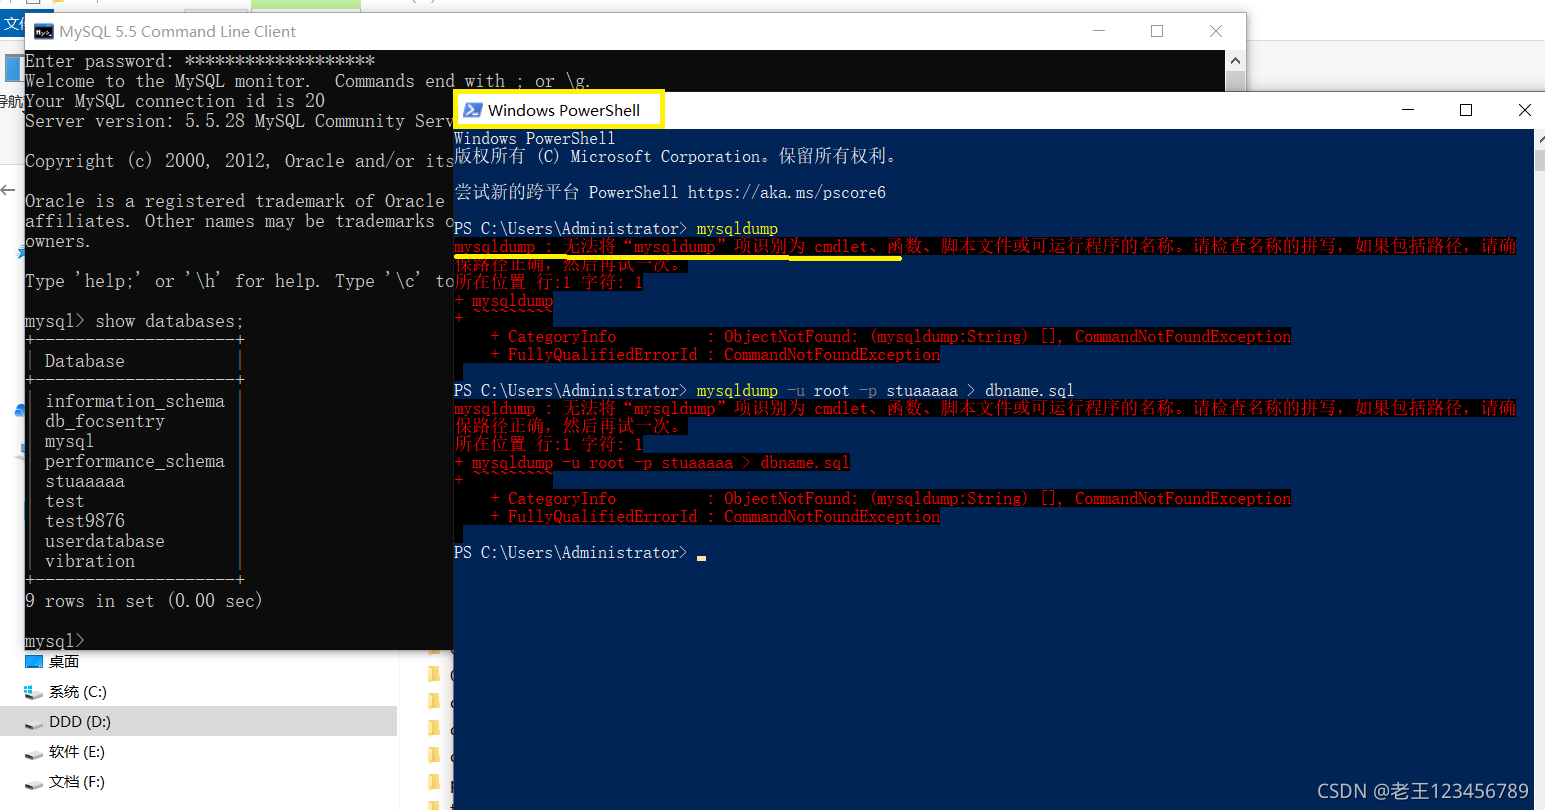This screenshot has width=1545, height=810.
Task: Maximize the Windows PowerShell window
Action: coord(1466,110)
